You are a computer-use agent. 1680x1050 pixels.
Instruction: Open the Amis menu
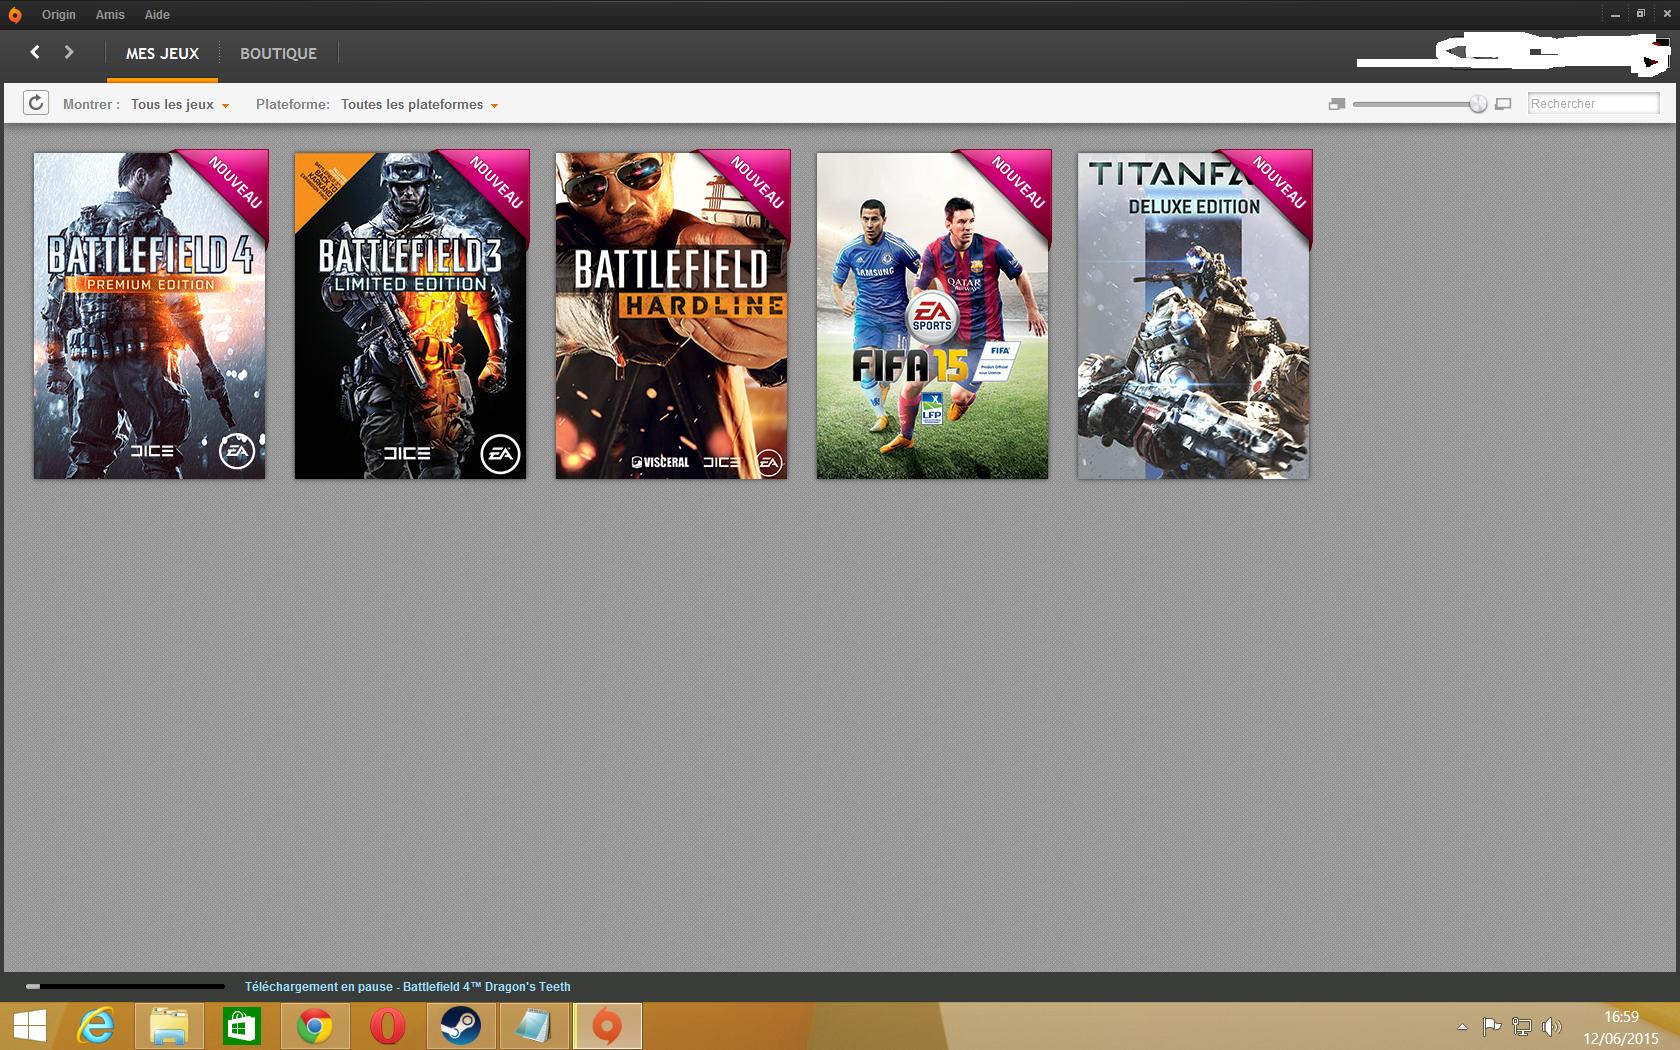point(110,15)
